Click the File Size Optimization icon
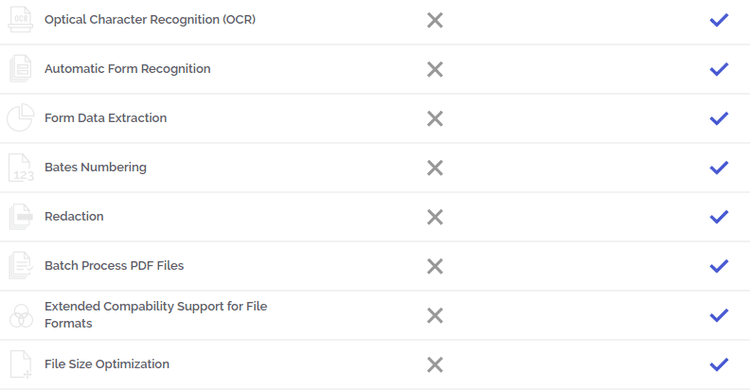Viewport: 750px width, 390px height. 21,364
